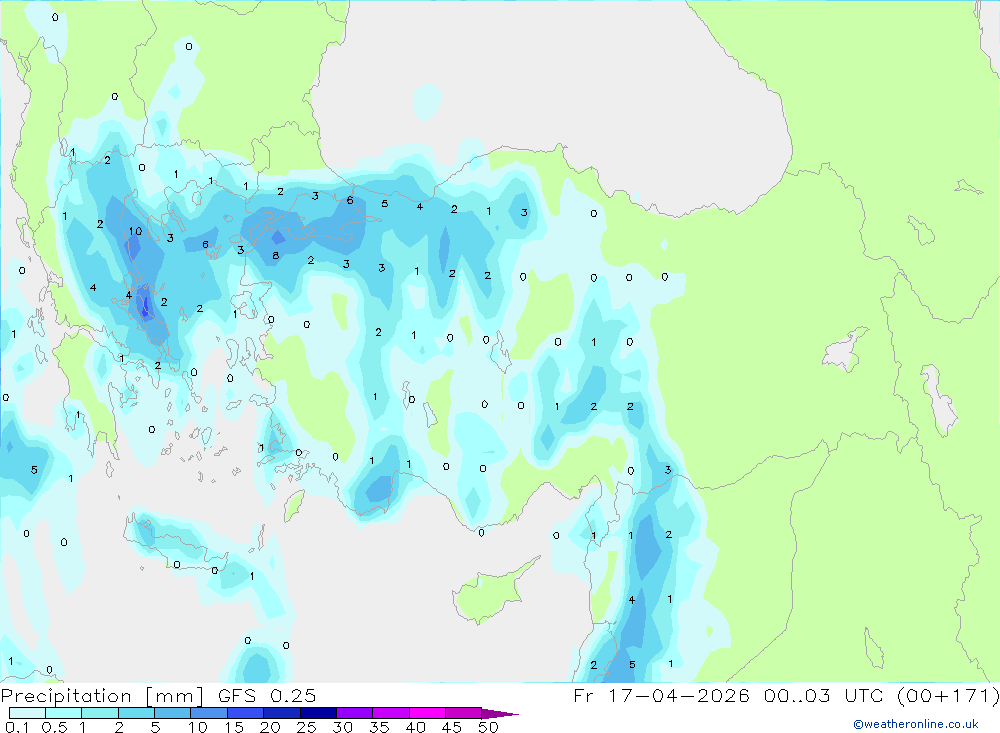This screenshot has height=733, width=1000.
Task: Click the legend label '15'
Action: [233, 727]
